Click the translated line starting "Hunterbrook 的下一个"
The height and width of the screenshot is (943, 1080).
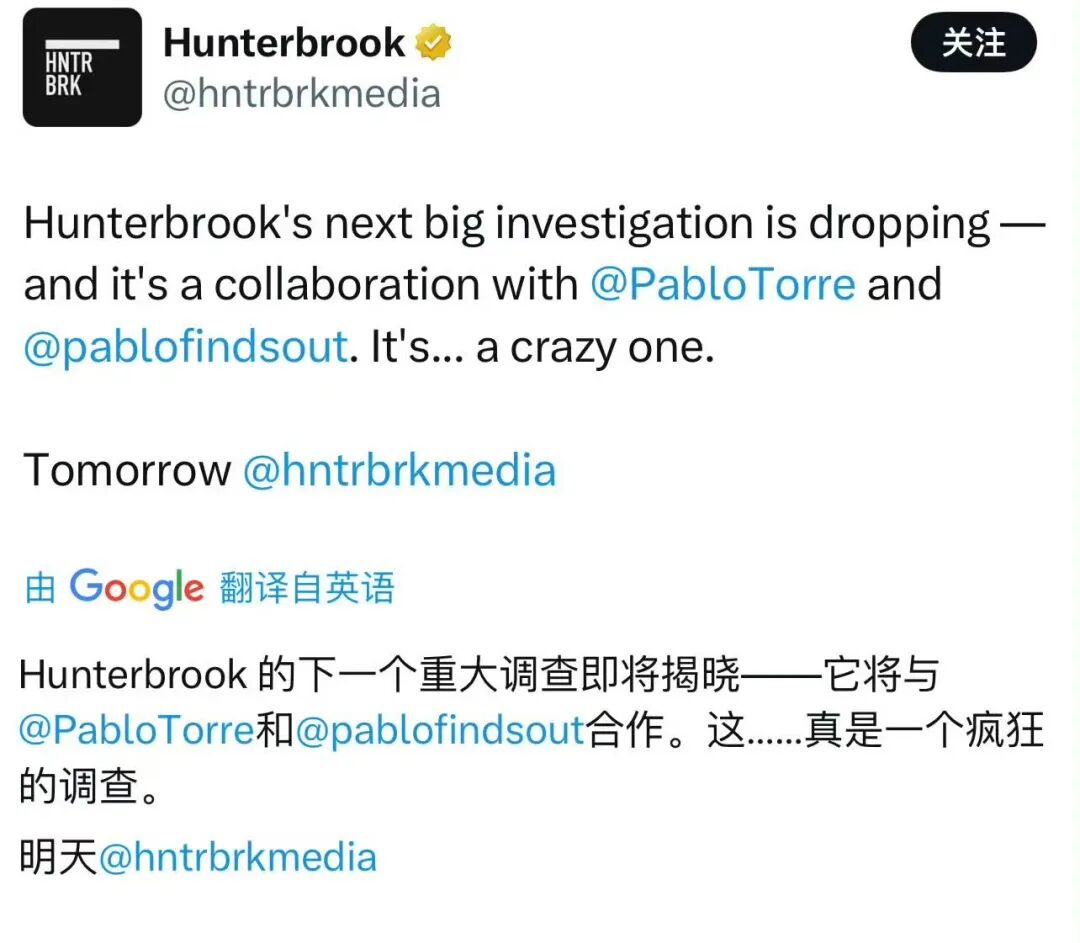tap(479, 674)
